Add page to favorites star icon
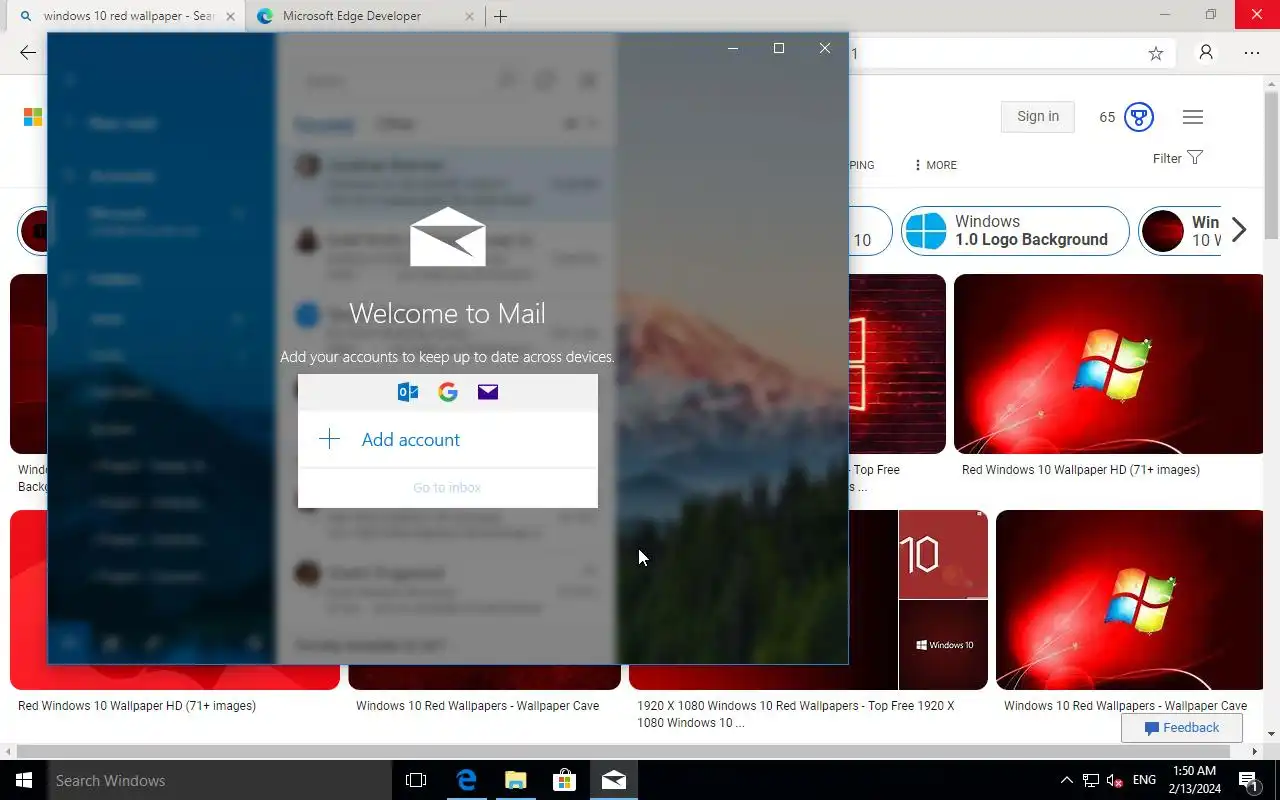The width and height of the screenshot is (1280, 800). [x=1156, y=53]
